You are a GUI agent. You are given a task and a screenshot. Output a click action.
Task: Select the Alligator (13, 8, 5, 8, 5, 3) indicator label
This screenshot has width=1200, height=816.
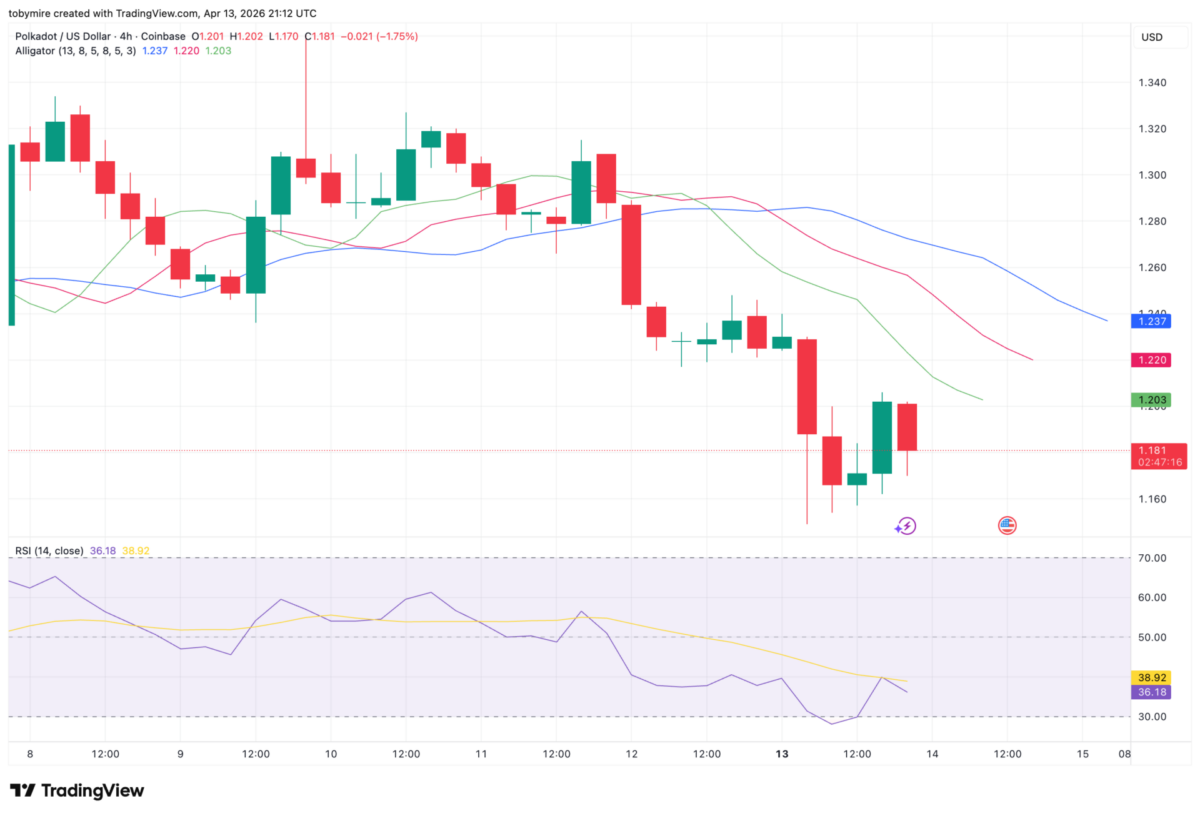[x=75, y=51]
